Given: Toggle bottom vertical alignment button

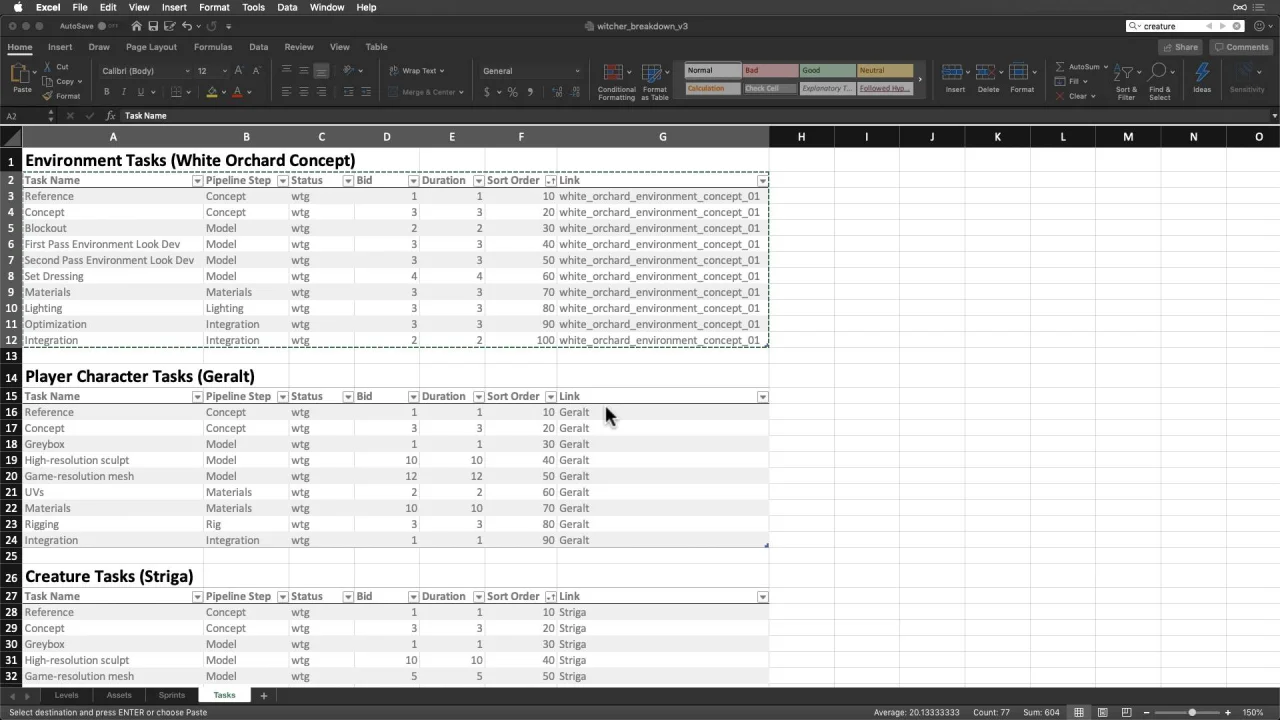Looking at the screenshot, I should [321, 71].
